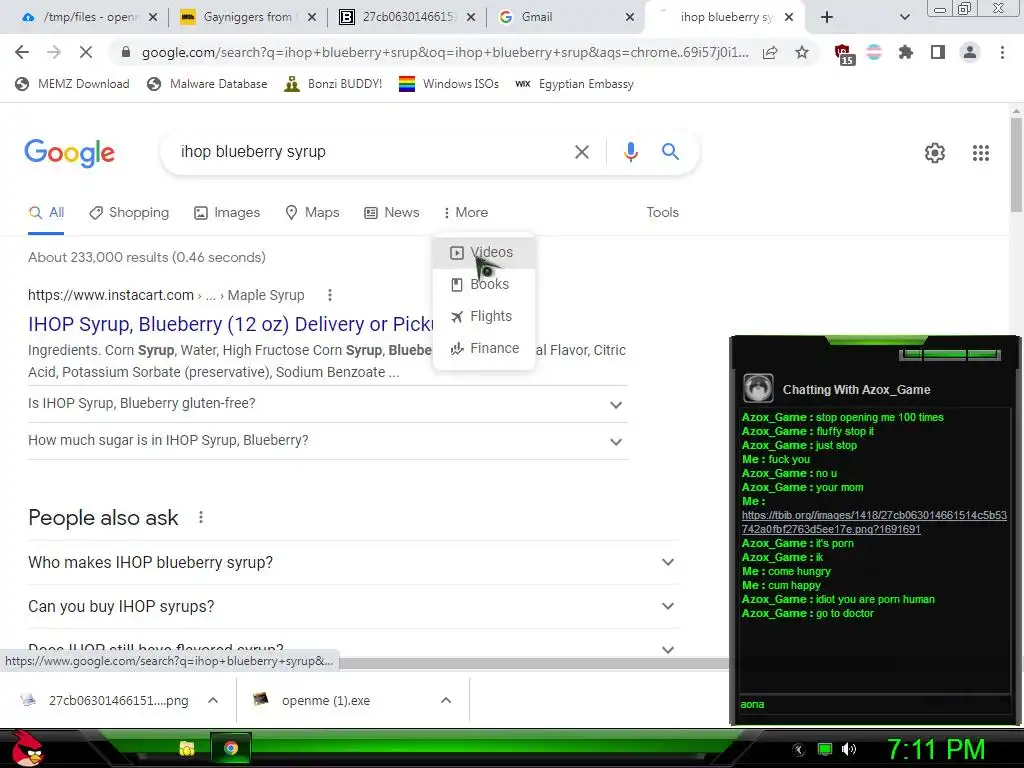1024x768 pixels.
Task: Open the Bonzi BUDDY! bookmark
Action: point(333,84)
